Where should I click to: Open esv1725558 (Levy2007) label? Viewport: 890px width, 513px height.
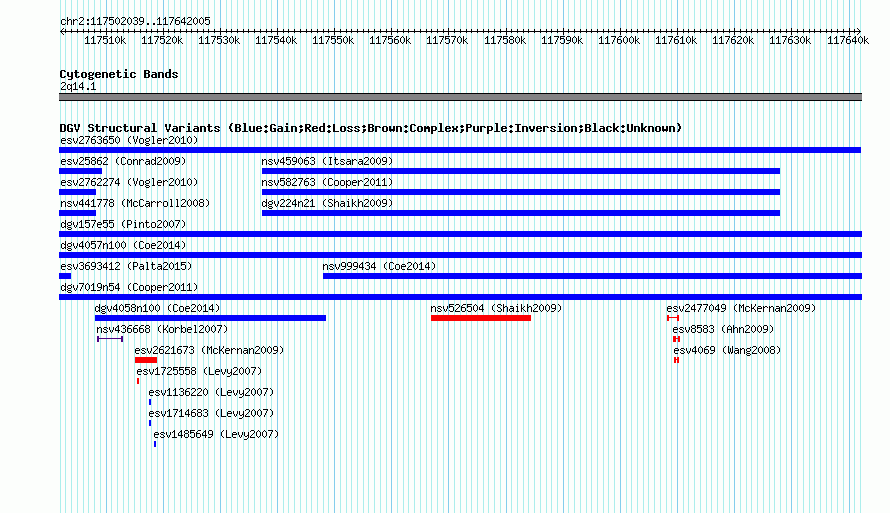199,371
